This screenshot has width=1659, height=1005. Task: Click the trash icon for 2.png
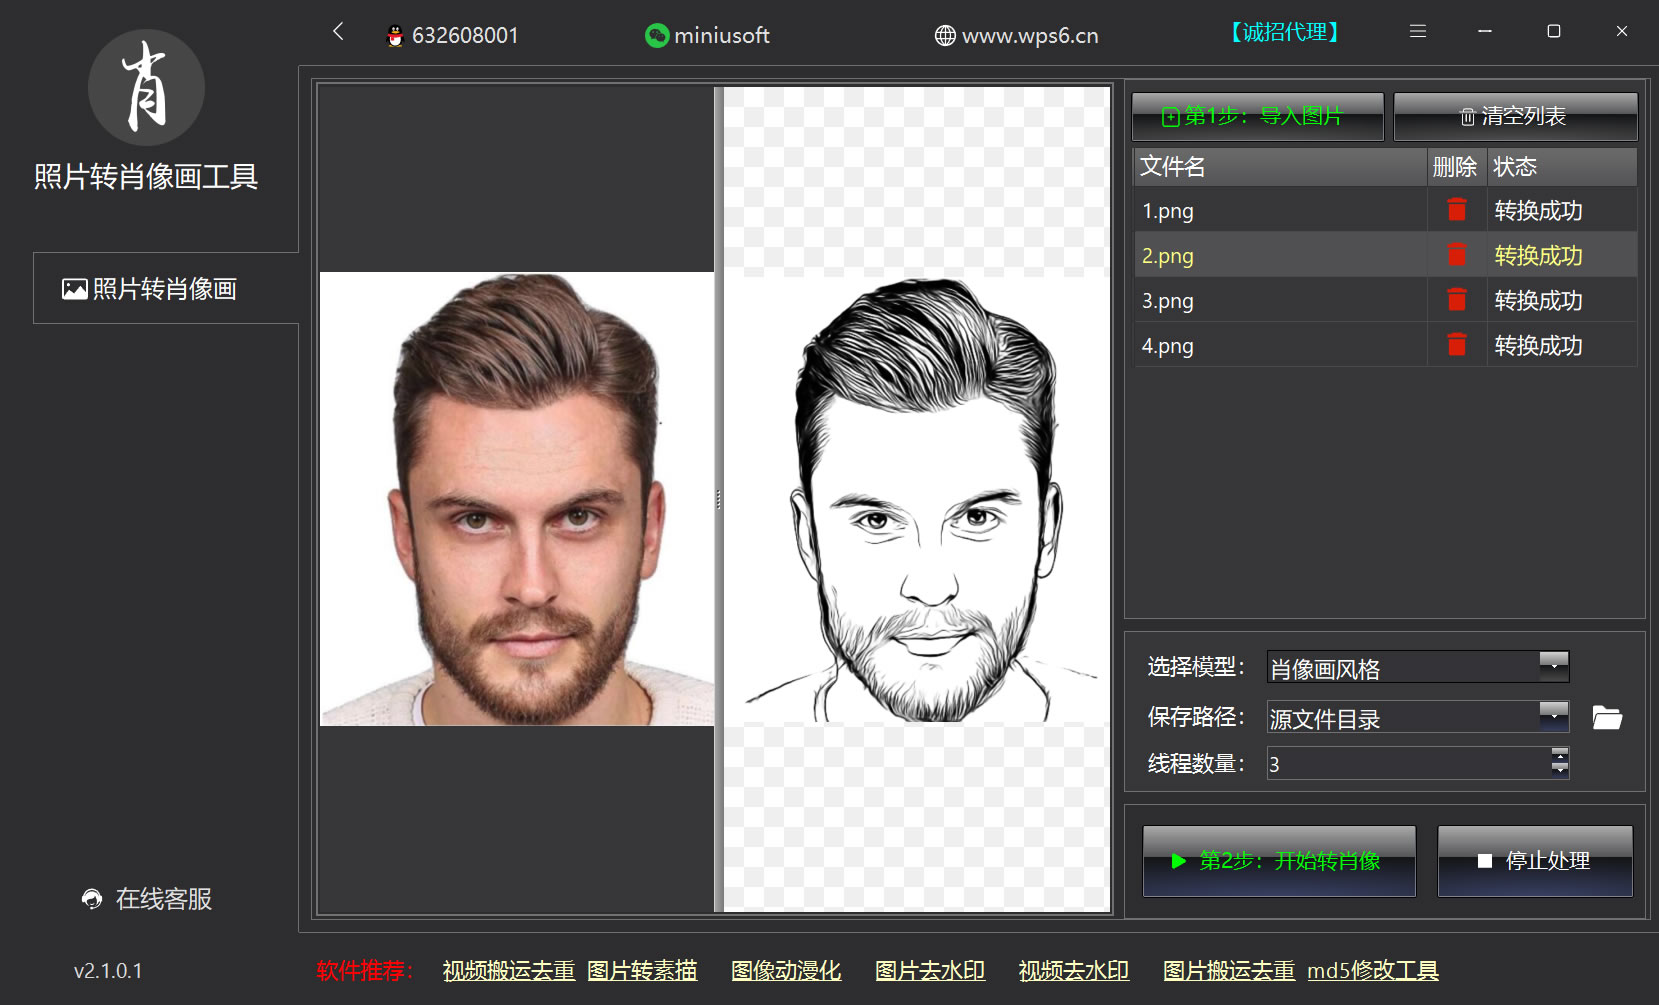(1456, 255)
